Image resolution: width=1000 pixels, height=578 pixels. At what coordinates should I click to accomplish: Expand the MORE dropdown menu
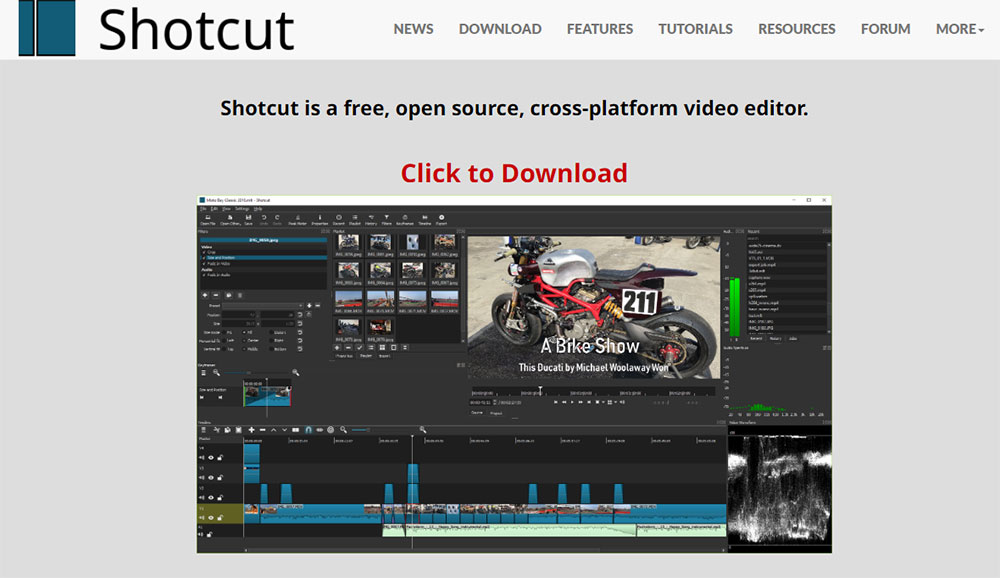point(960,29)
